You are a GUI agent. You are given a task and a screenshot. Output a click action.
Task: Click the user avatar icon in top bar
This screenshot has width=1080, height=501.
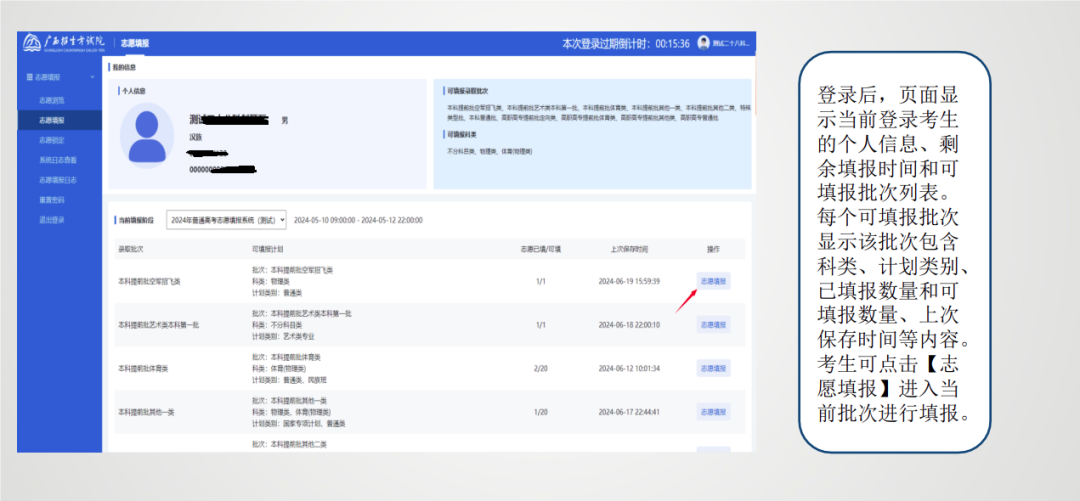pos(703,43)
